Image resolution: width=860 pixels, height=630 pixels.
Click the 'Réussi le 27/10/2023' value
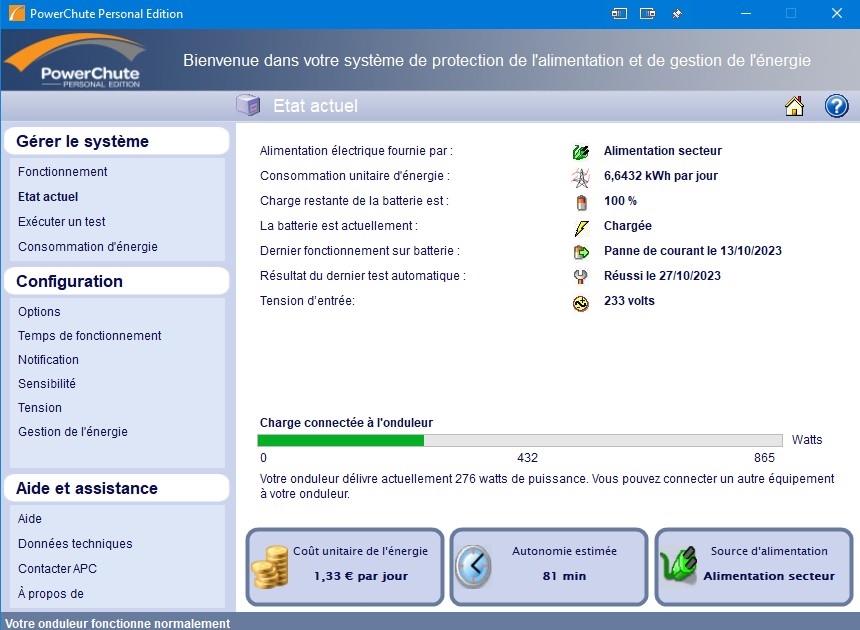[x=662, y=276]
